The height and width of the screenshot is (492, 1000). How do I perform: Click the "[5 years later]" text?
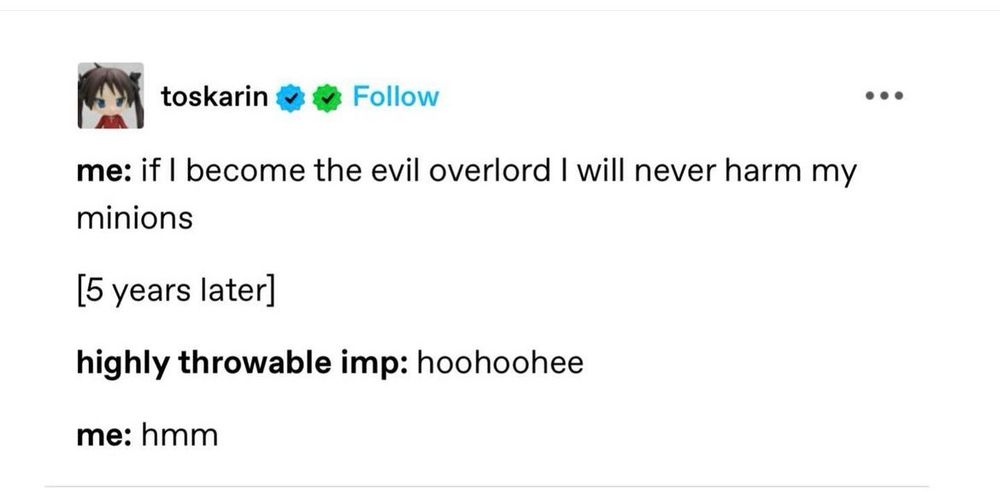point(175,295)
